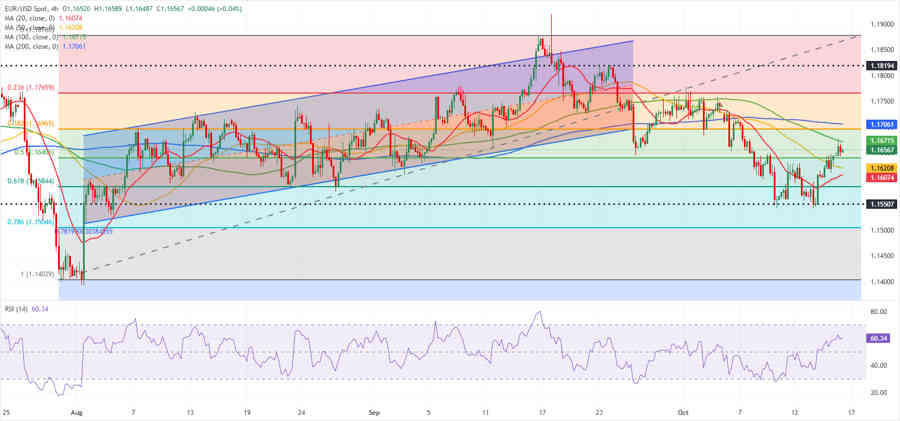The height and width of the screenshot is (421, 900).
Task: Click the 1.19000 price scale label
Action: click(x=881, y=23)
